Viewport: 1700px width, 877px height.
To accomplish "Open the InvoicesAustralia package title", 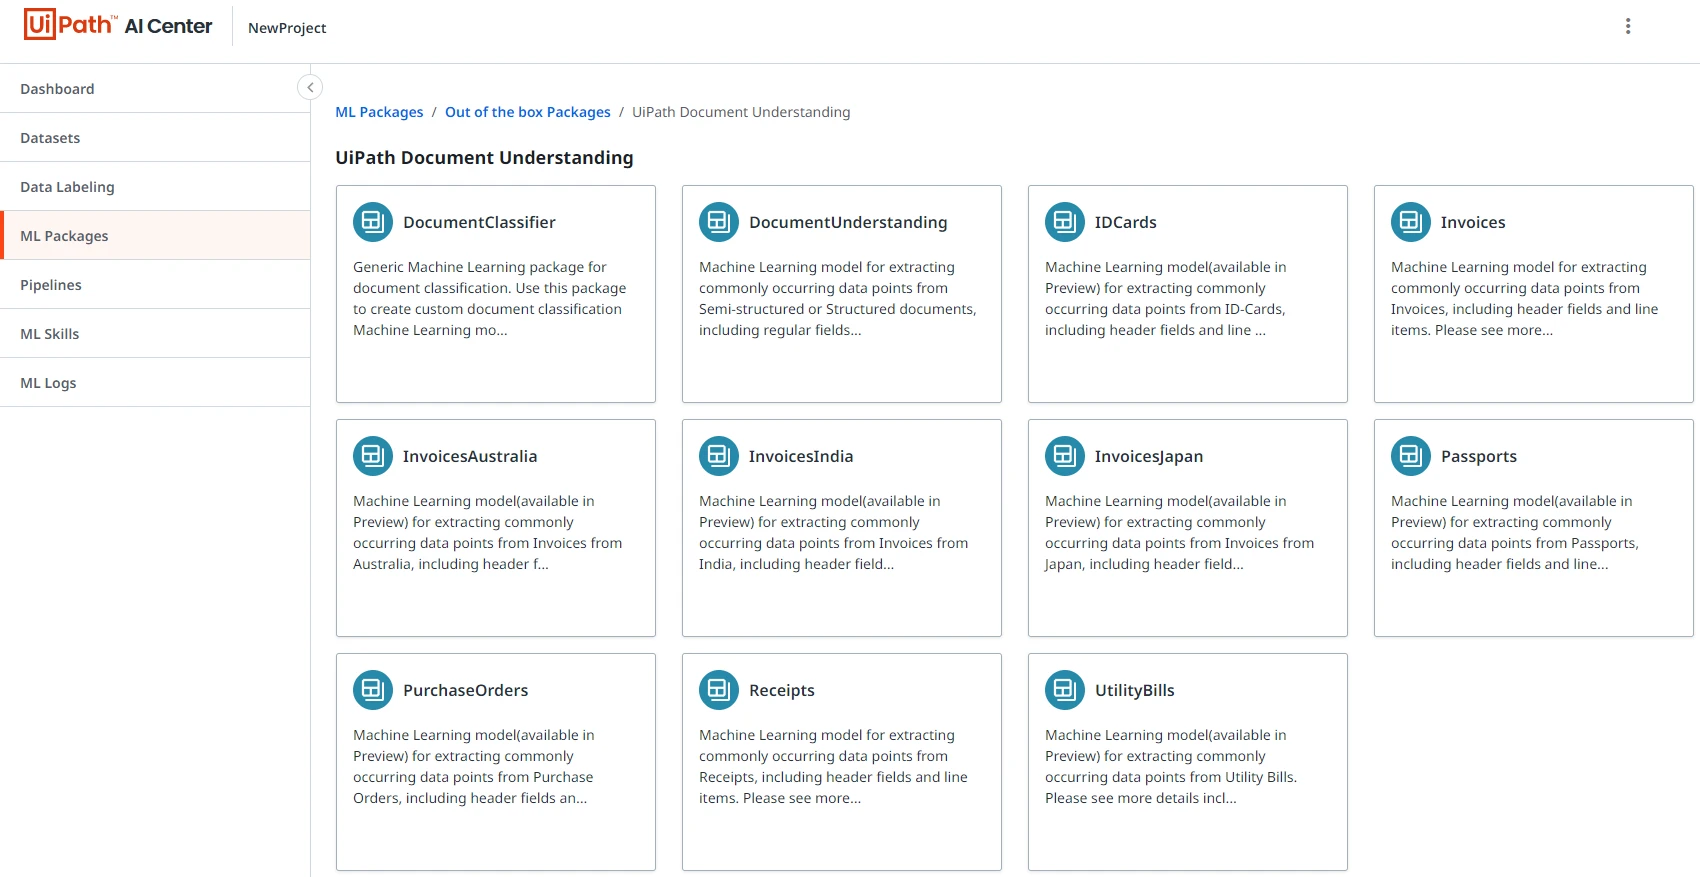I will 470,456.
